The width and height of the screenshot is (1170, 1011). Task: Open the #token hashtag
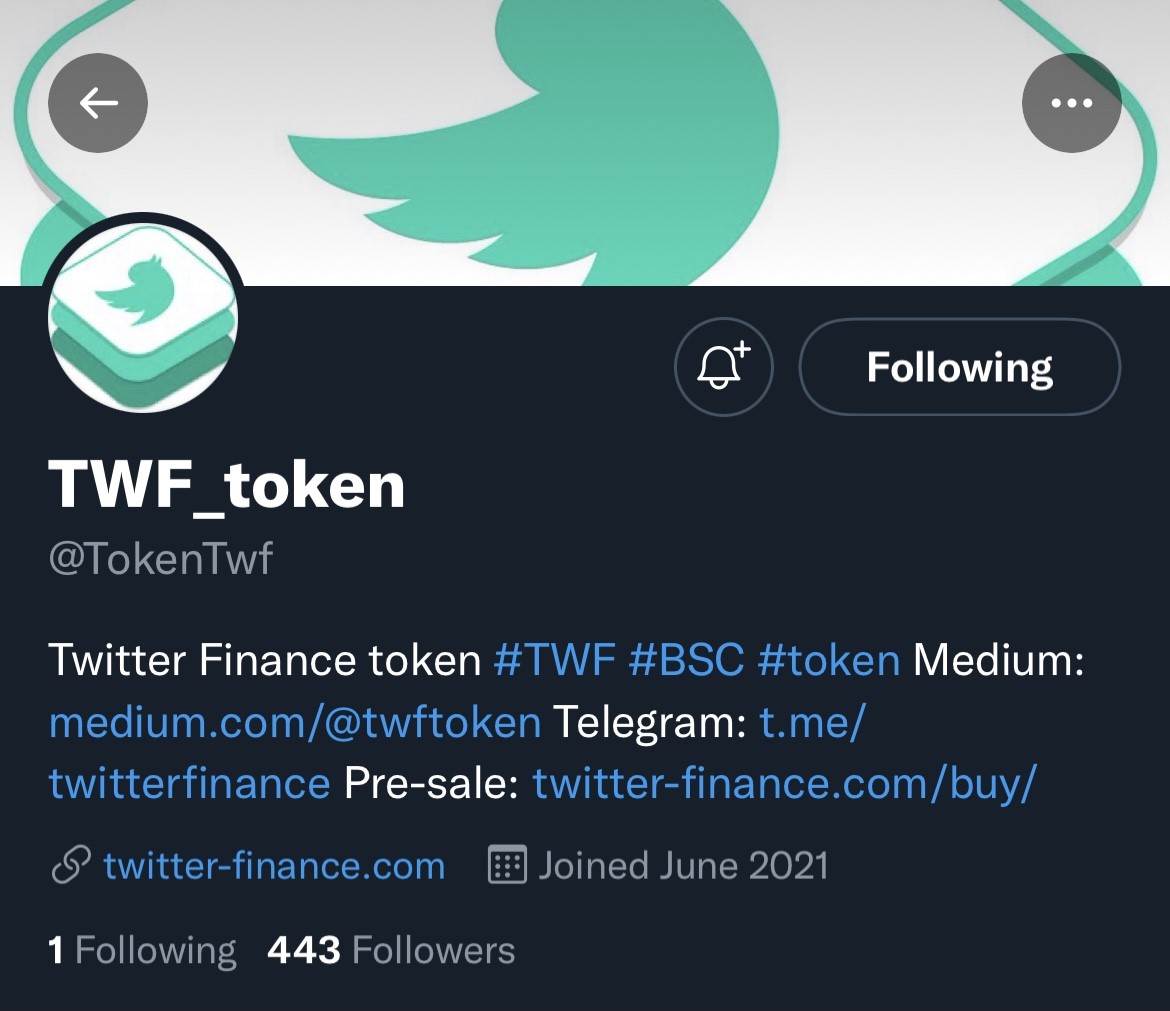point(829,660)
